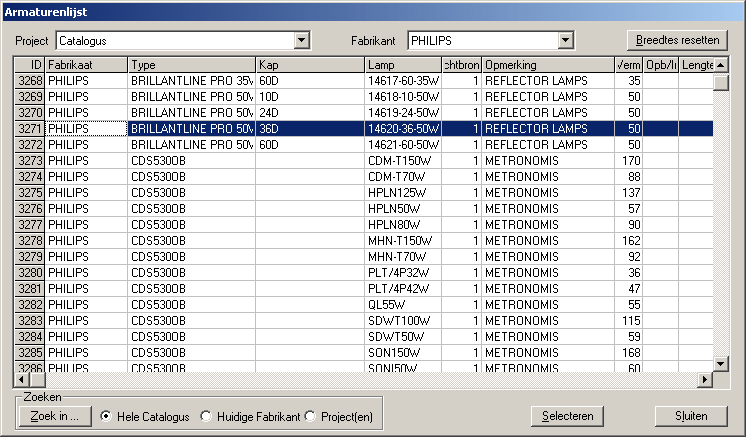Click the Kap column header
This screenshot has width=746, height=437.
311,65
